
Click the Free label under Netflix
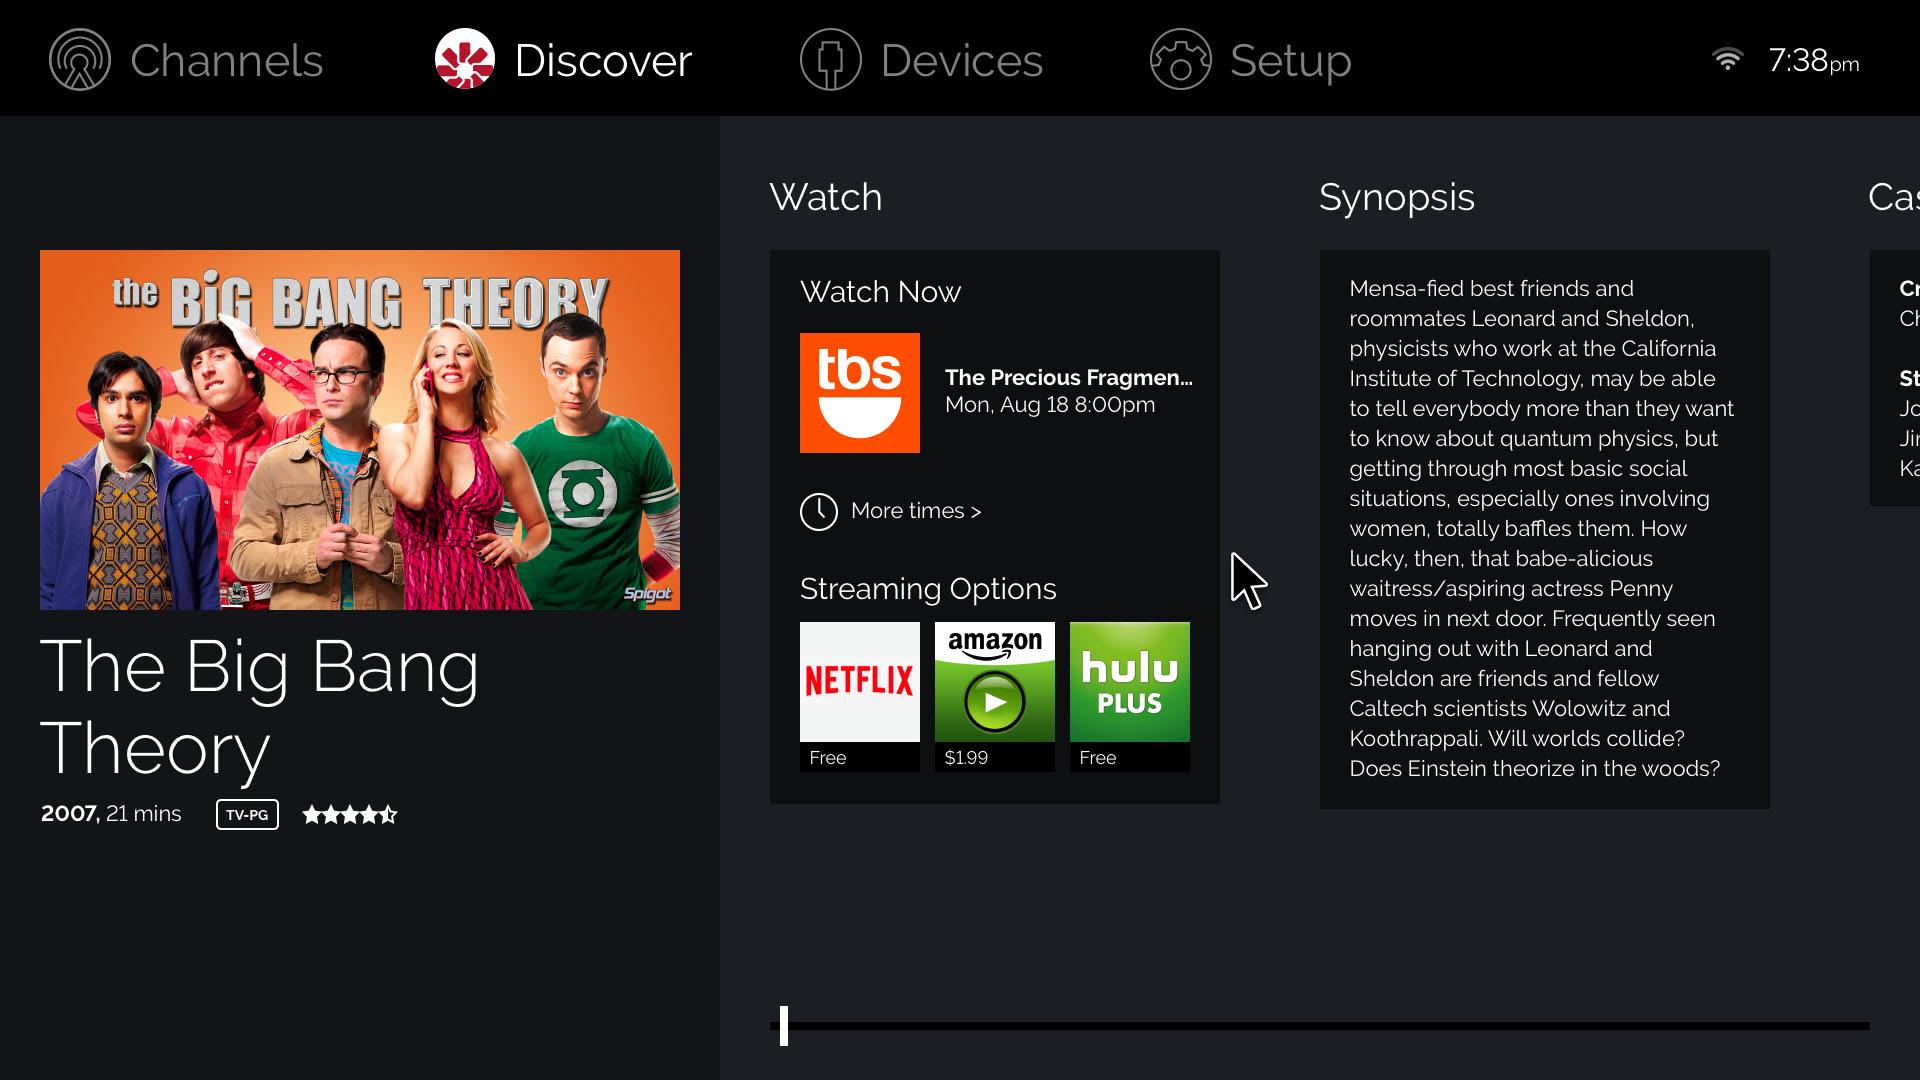click(x=828, y=758)
